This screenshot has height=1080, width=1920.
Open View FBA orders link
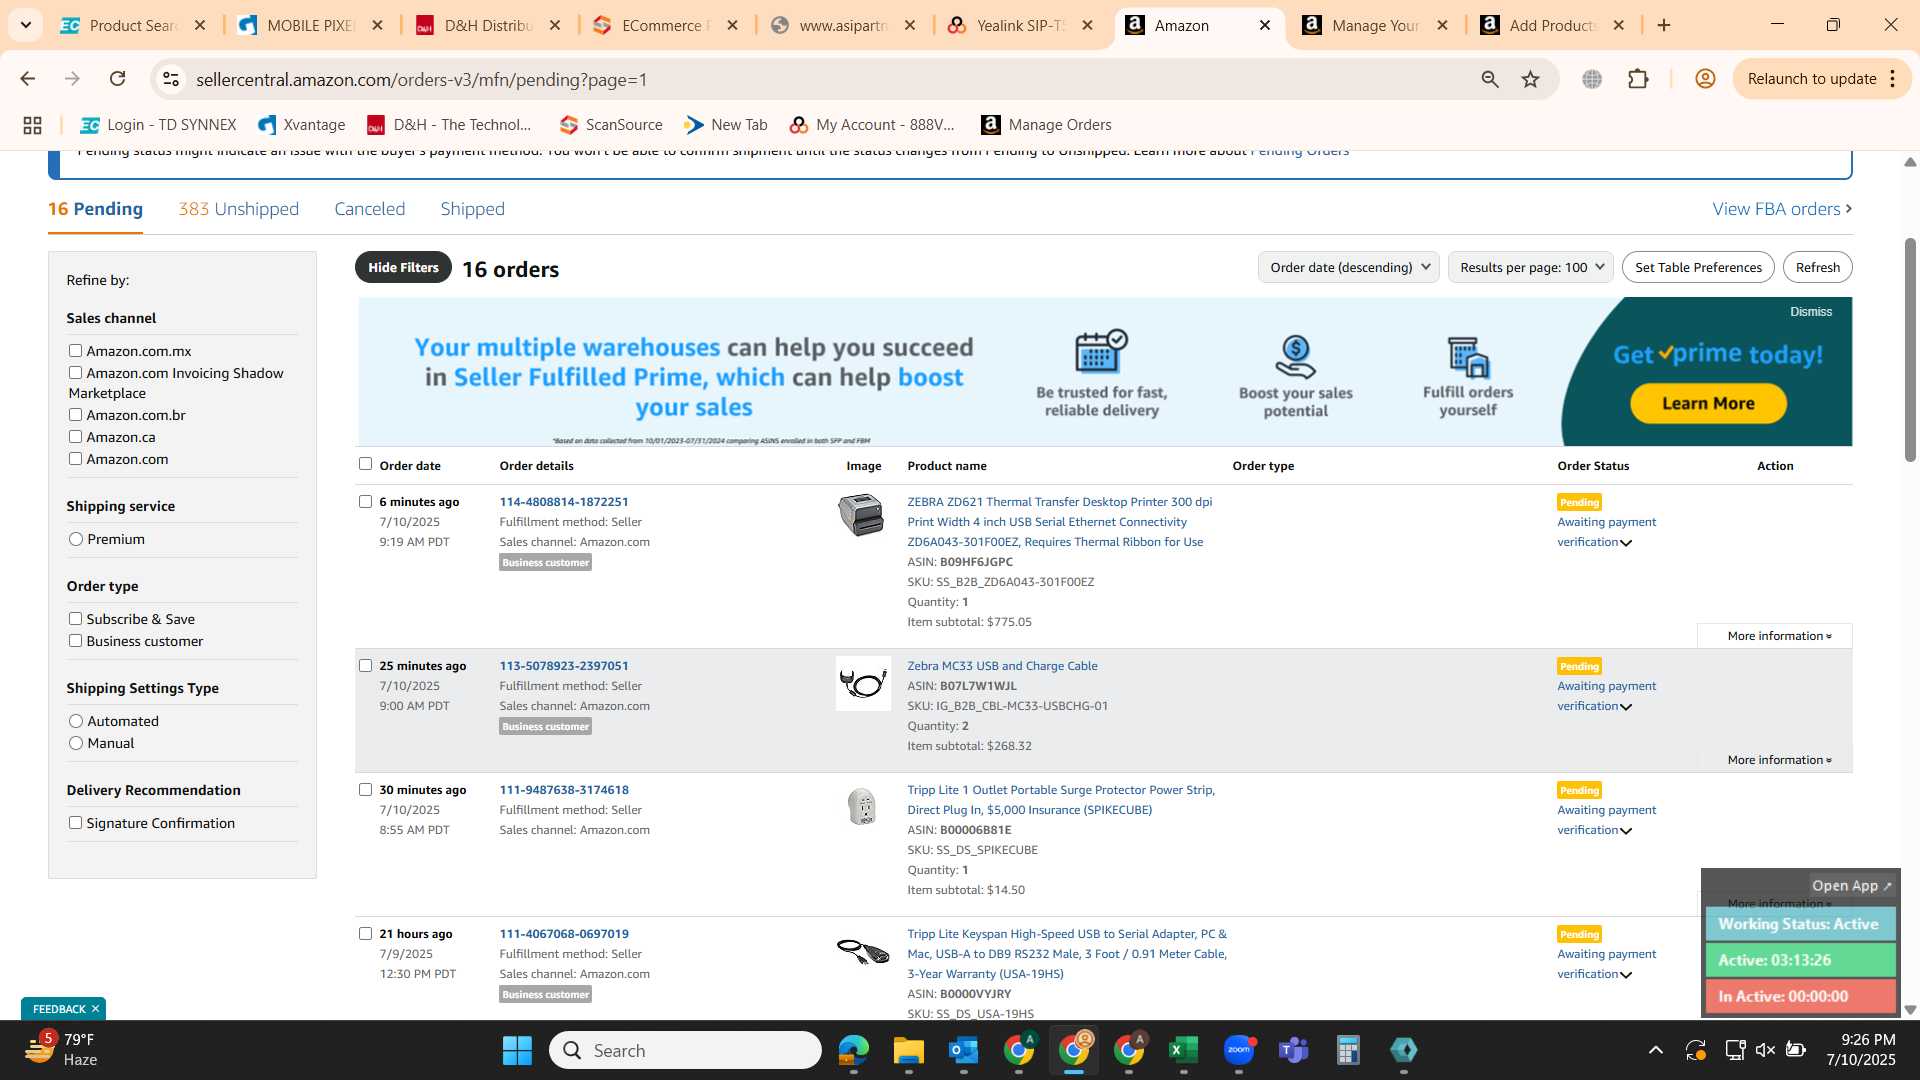pos(1782,209)
